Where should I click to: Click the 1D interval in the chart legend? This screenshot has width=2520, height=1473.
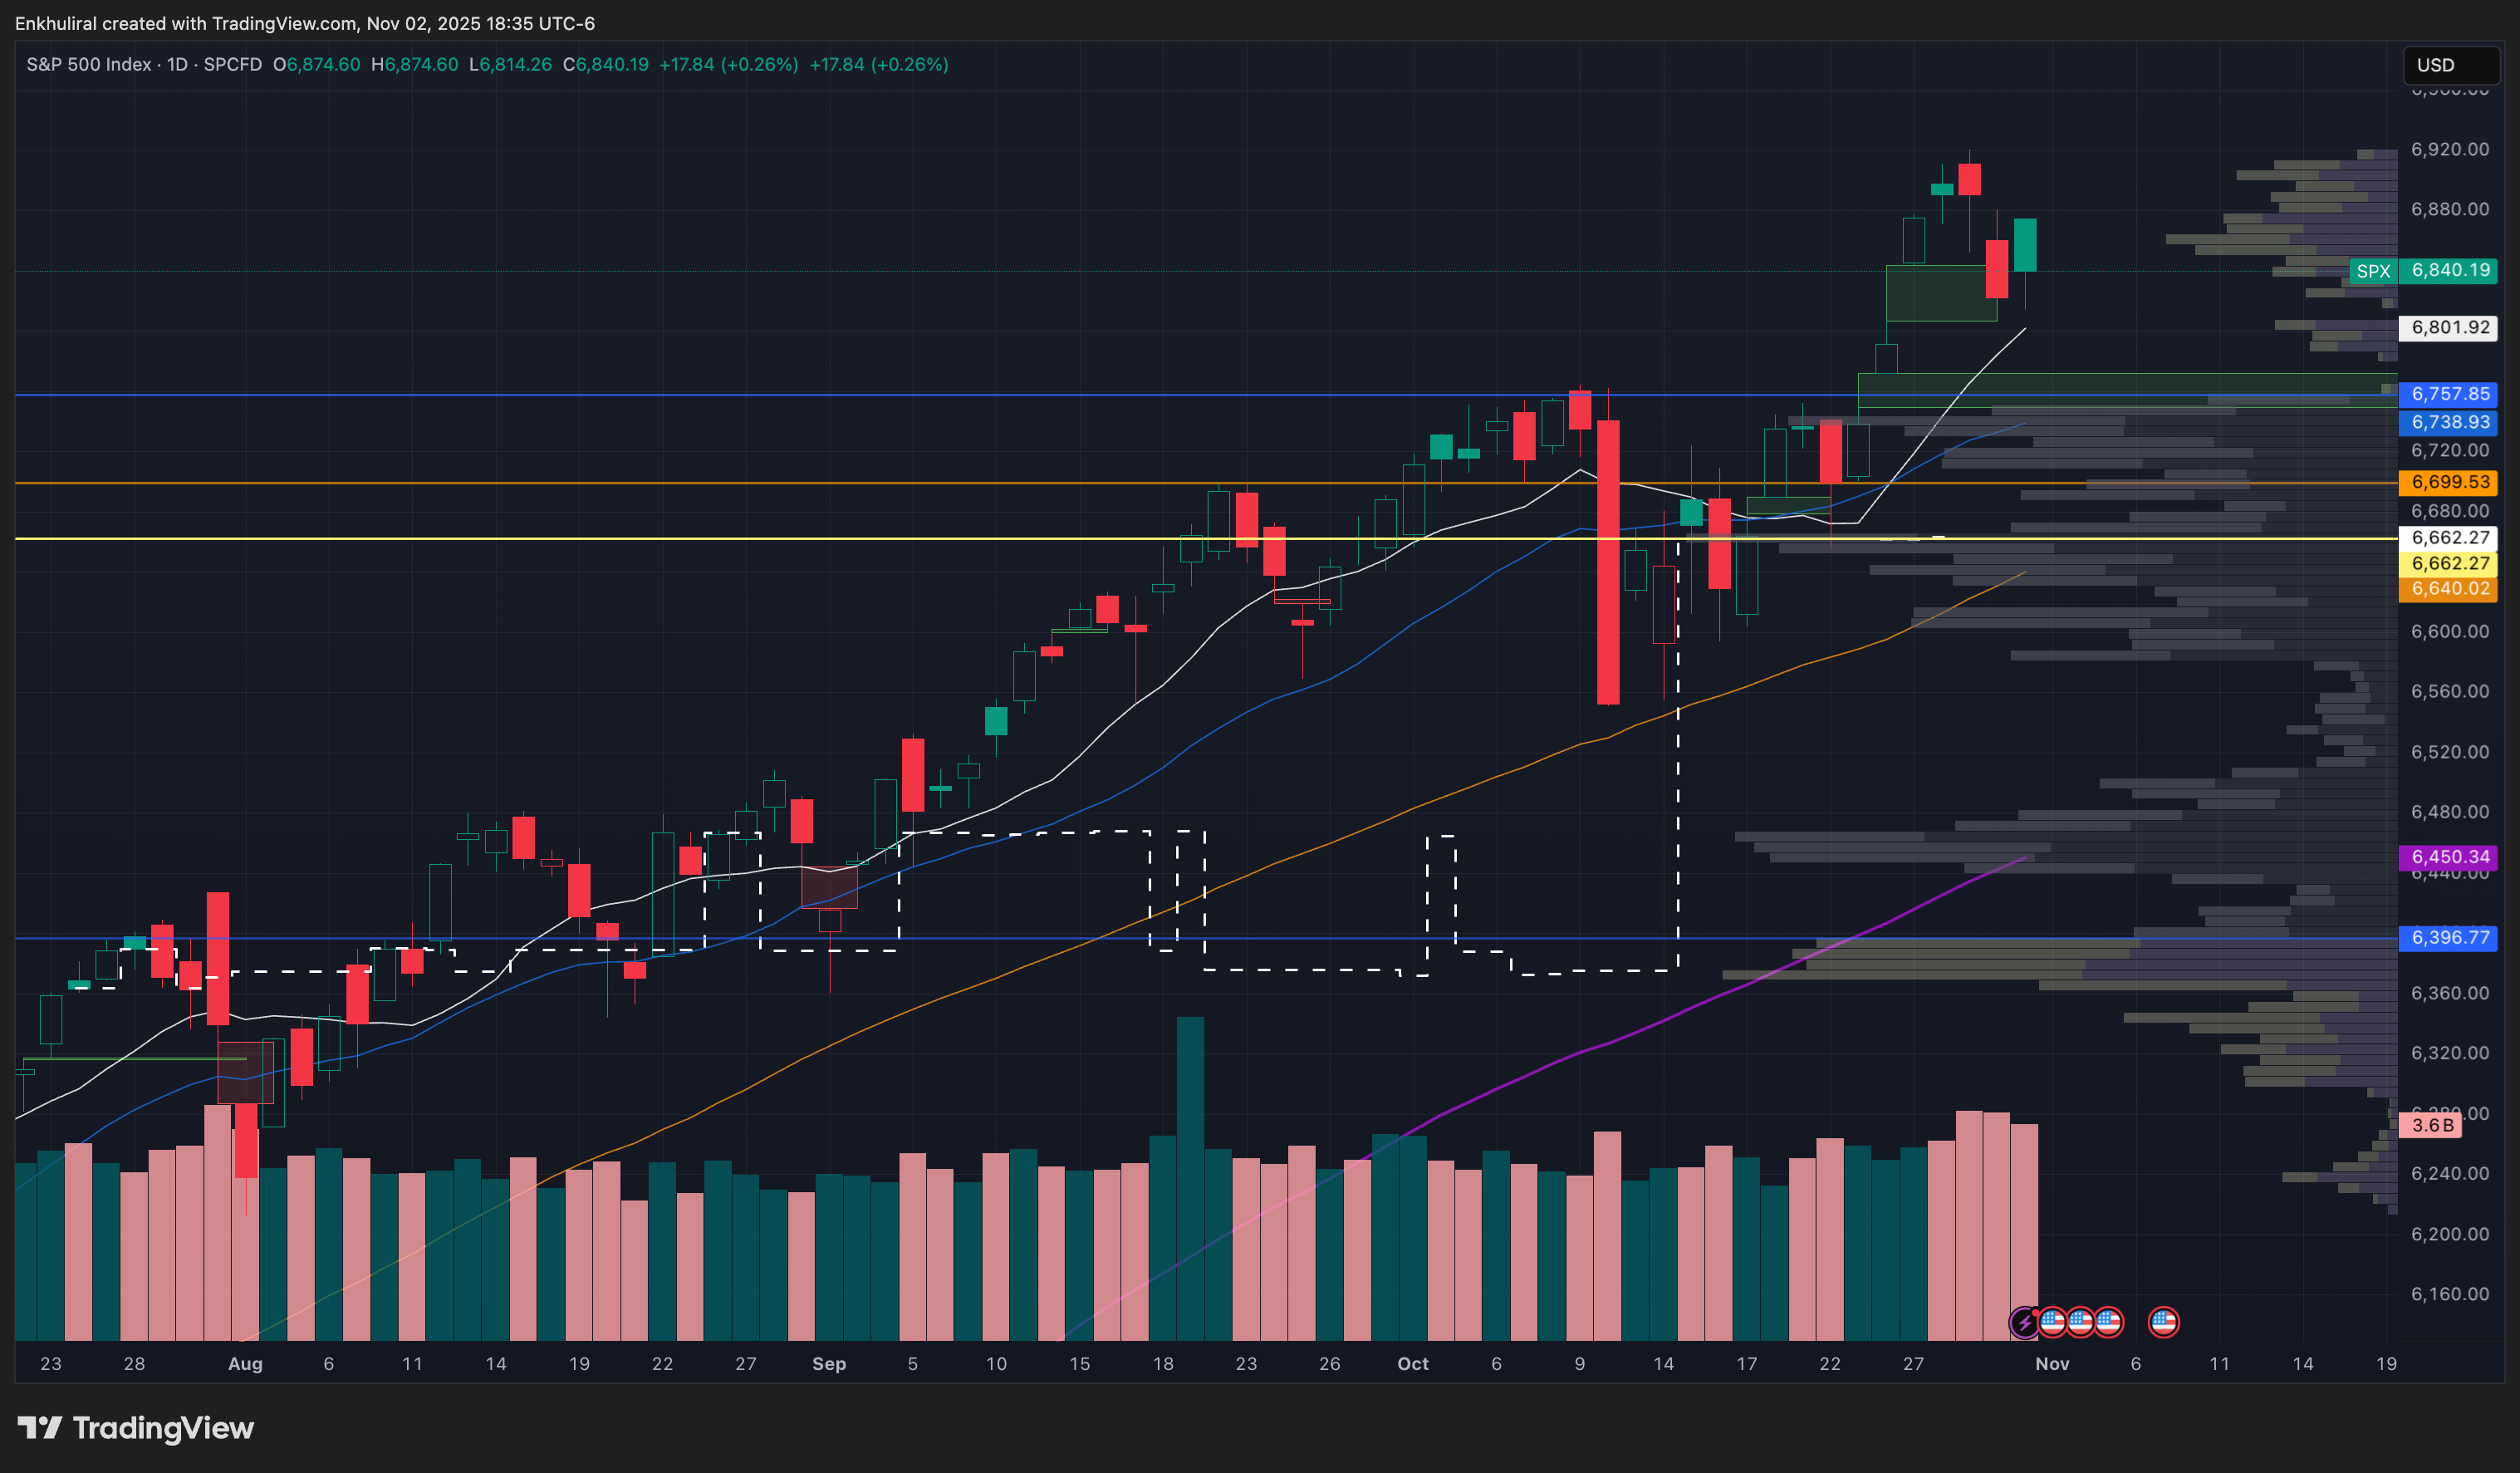(x=177, y=65)
